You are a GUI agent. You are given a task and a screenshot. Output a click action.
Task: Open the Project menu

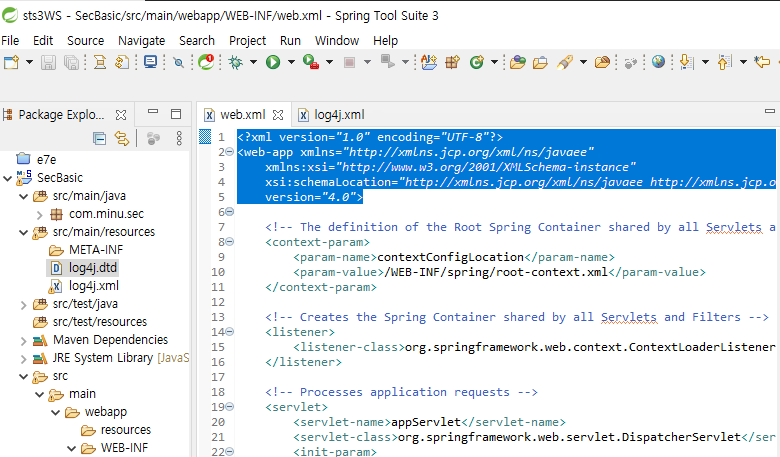247,41
